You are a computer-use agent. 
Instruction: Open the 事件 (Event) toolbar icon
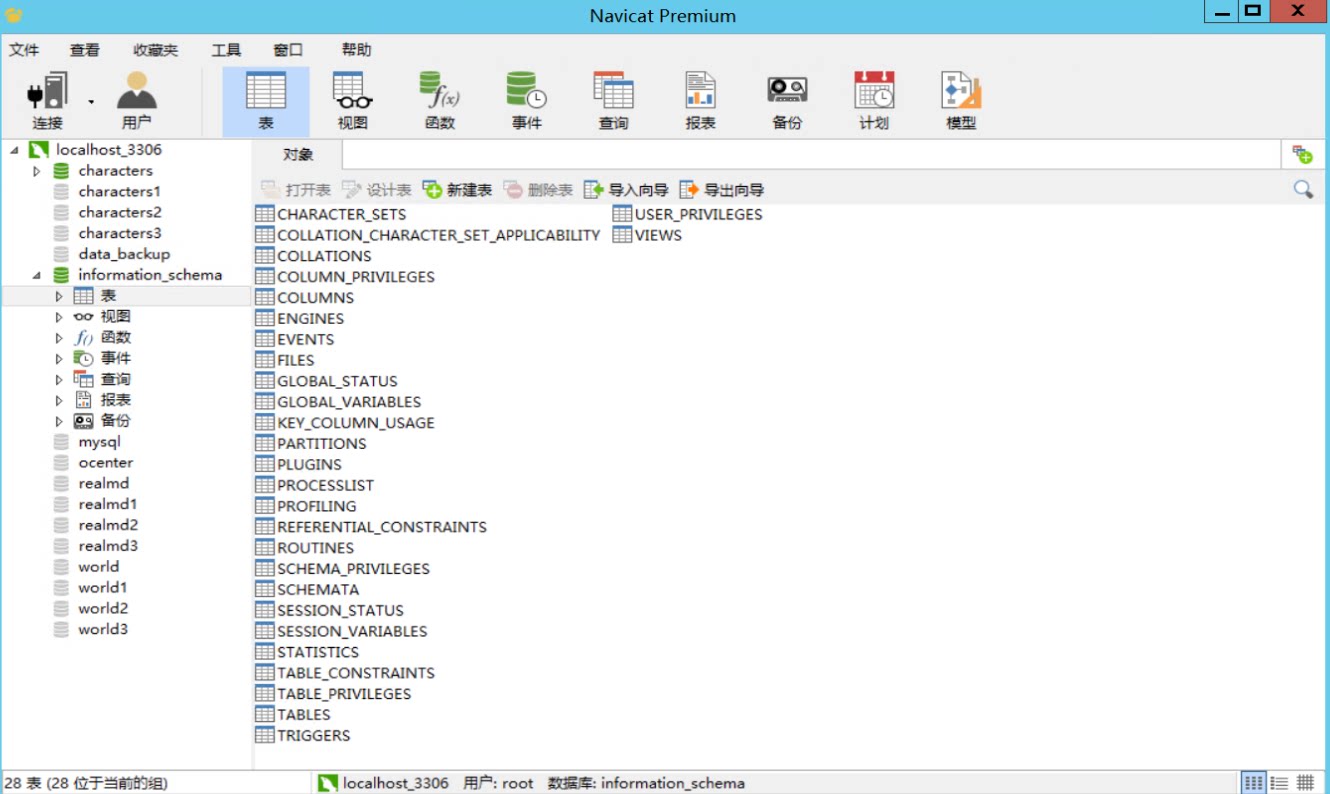(x=526, y=101)
